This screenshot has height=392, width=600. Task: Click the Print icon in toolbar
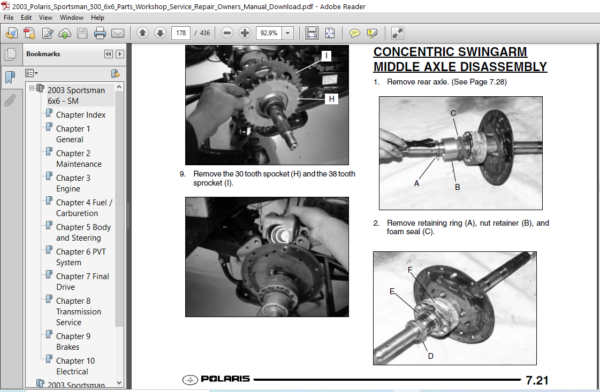[x=100, y=33]
